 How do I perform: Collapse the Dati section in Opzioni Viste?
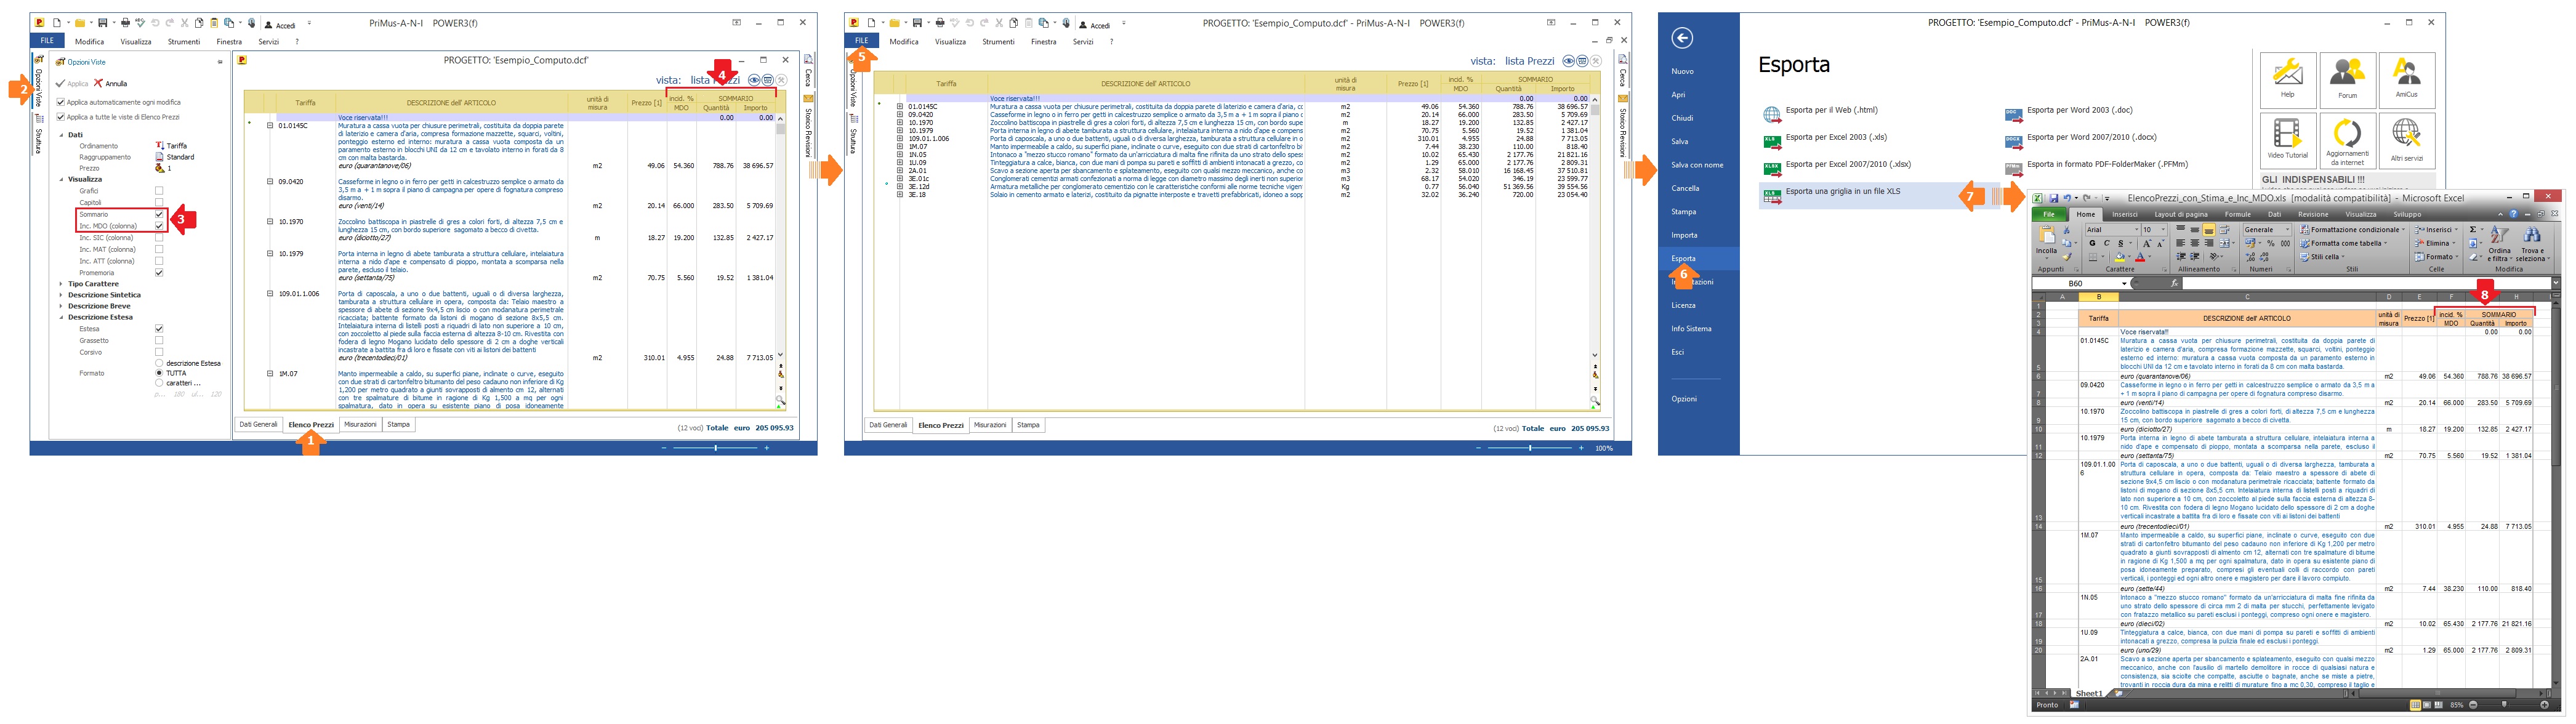pos(61,134)
